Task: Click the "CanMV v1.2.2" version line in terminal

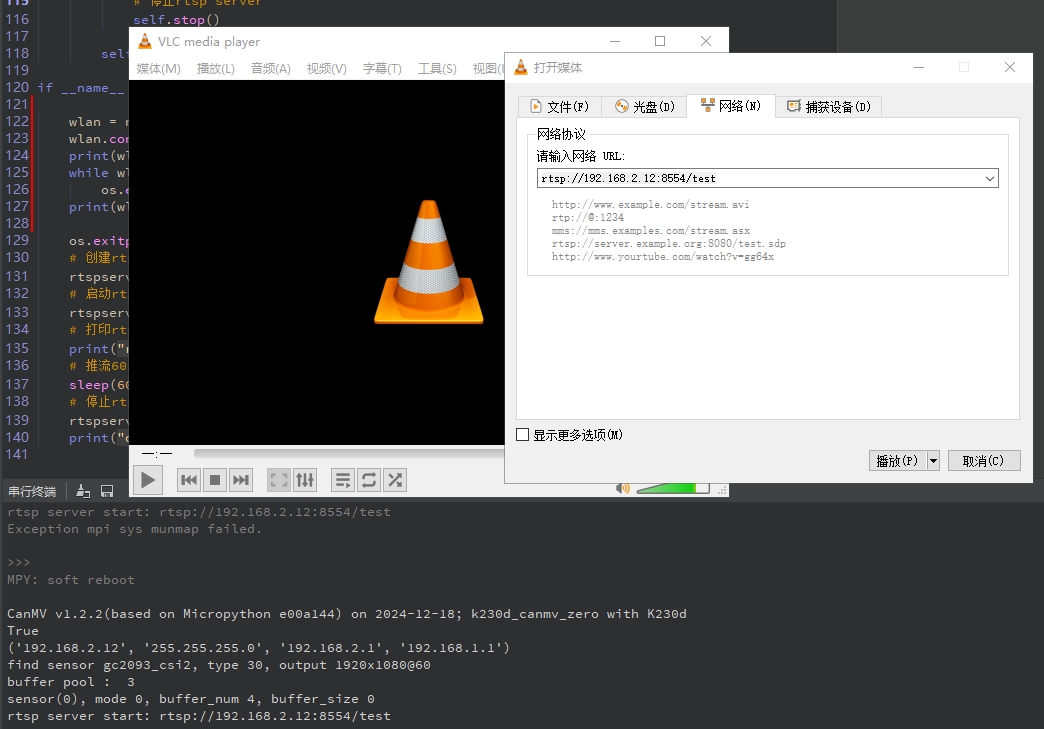Action: click(x=346, y=614)
